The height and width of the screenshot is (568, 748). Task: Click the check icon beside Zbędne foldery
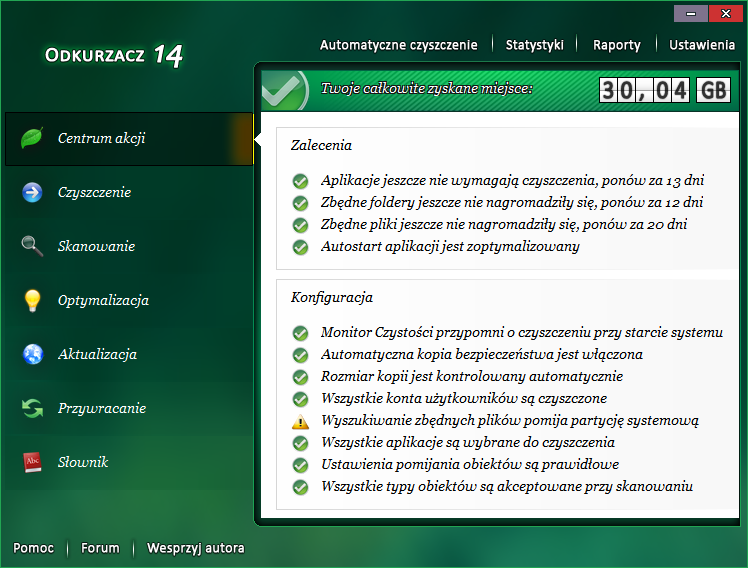(x=301, y=203)
